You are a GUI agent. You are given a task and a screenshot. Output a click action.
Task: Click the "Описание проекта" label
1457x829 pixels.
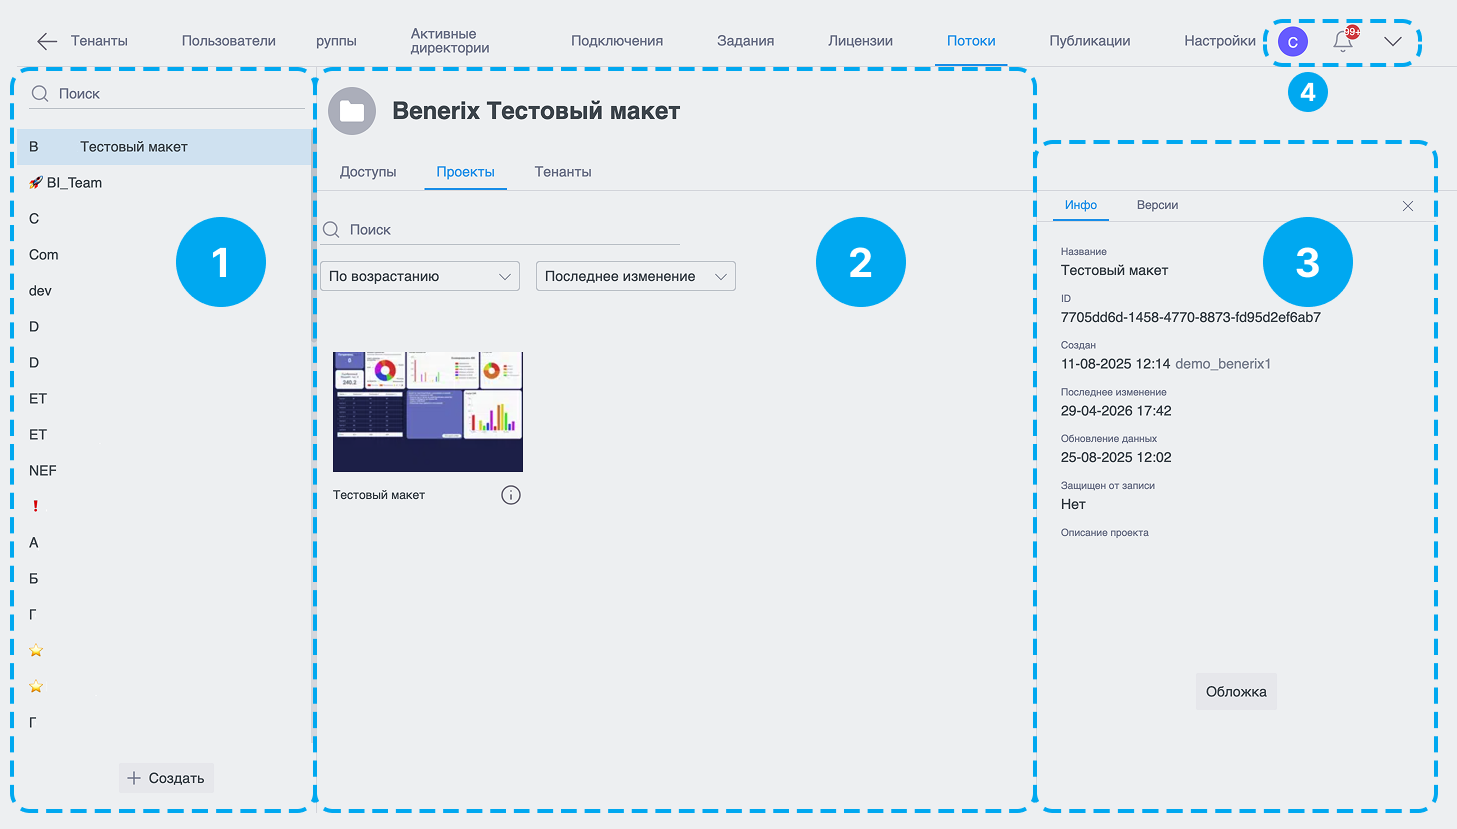[x=1105, y=533]
